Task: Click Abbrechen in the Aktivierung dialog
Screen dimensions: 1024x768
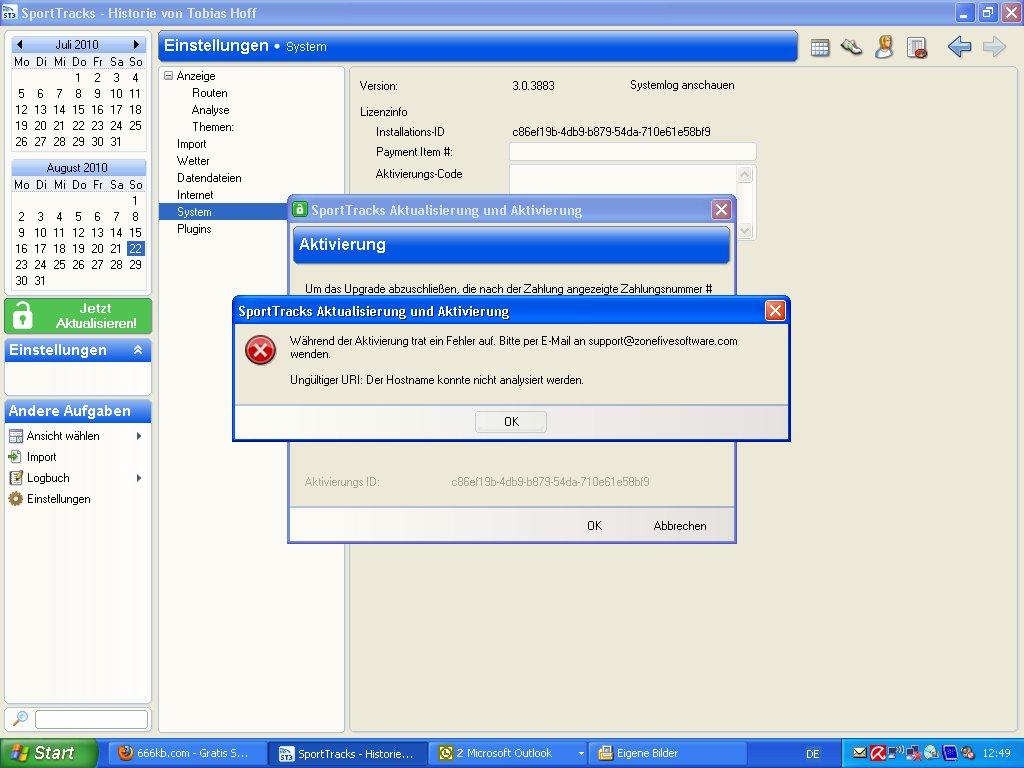Action: coord(680,526)
